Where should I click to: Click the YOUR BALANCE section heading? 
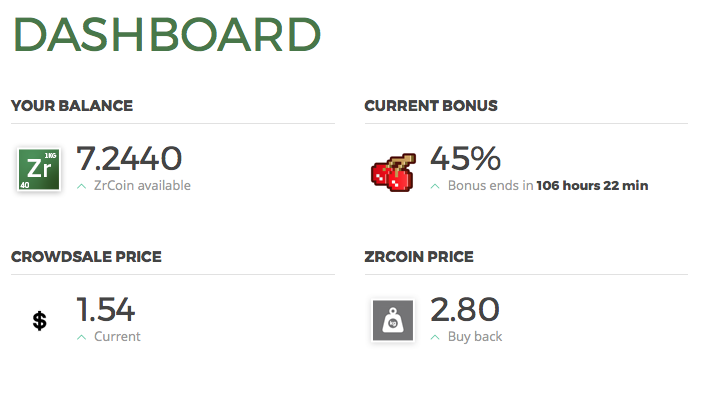(x=72, y=106)
